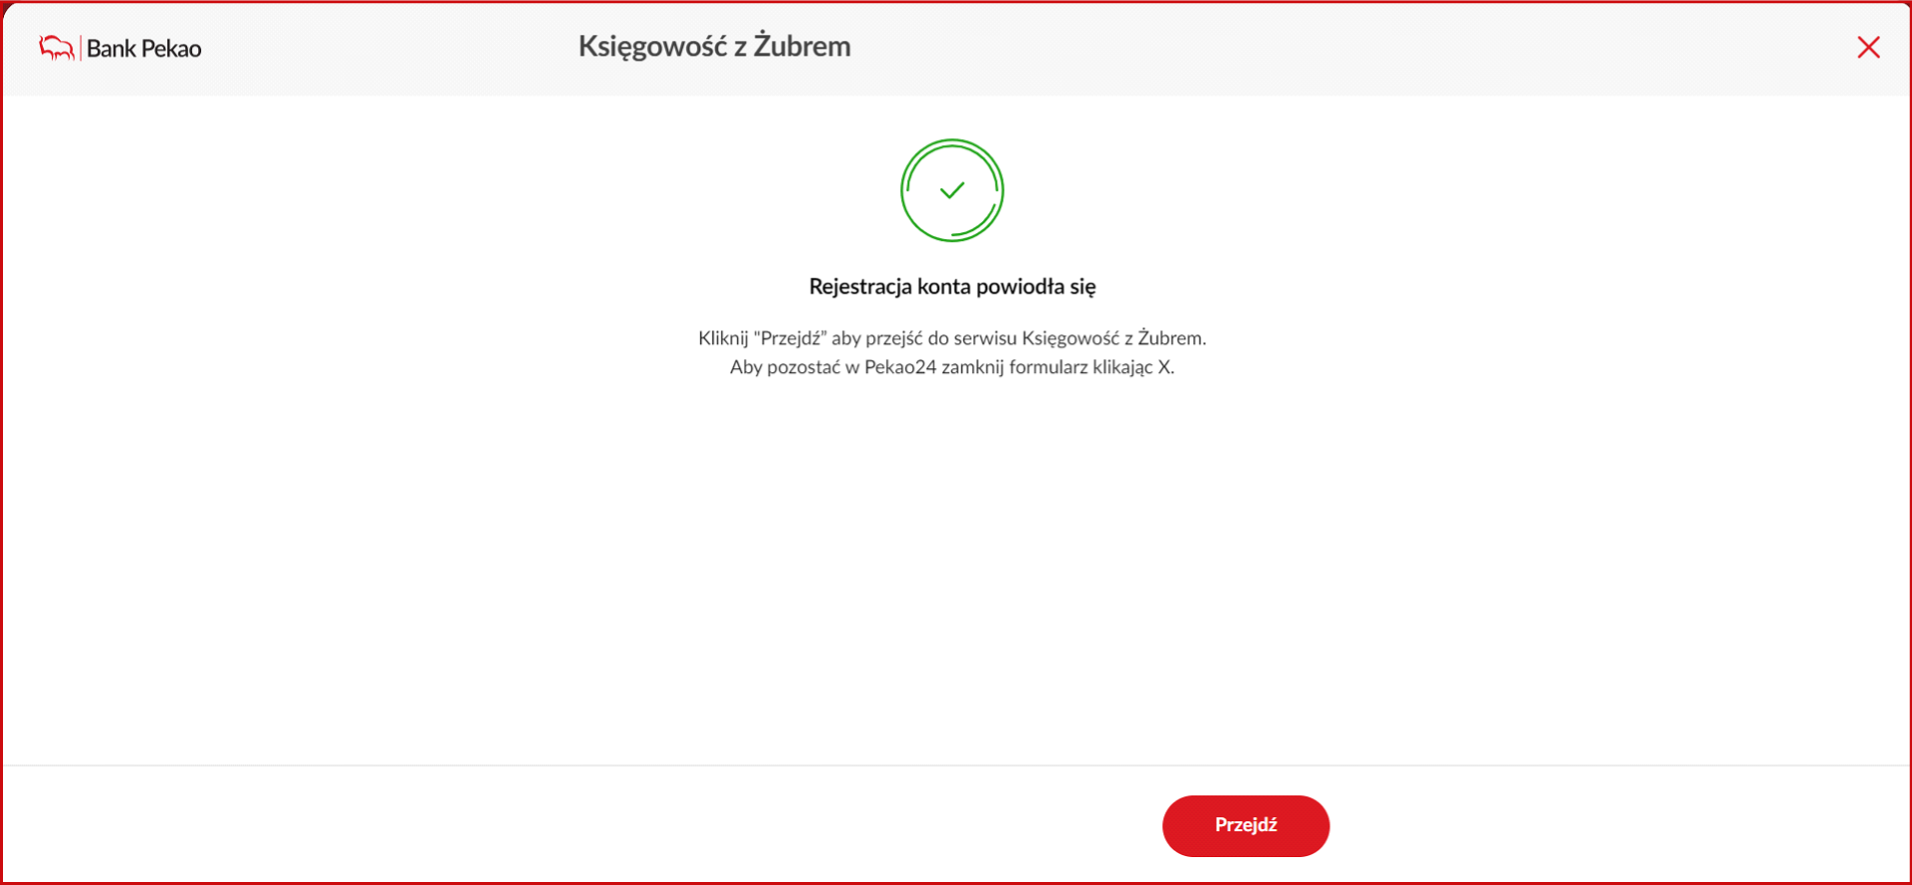Click the word "Żubrem" in the header title
Screen dimensions: 1912x885
(x=802, y=46)
